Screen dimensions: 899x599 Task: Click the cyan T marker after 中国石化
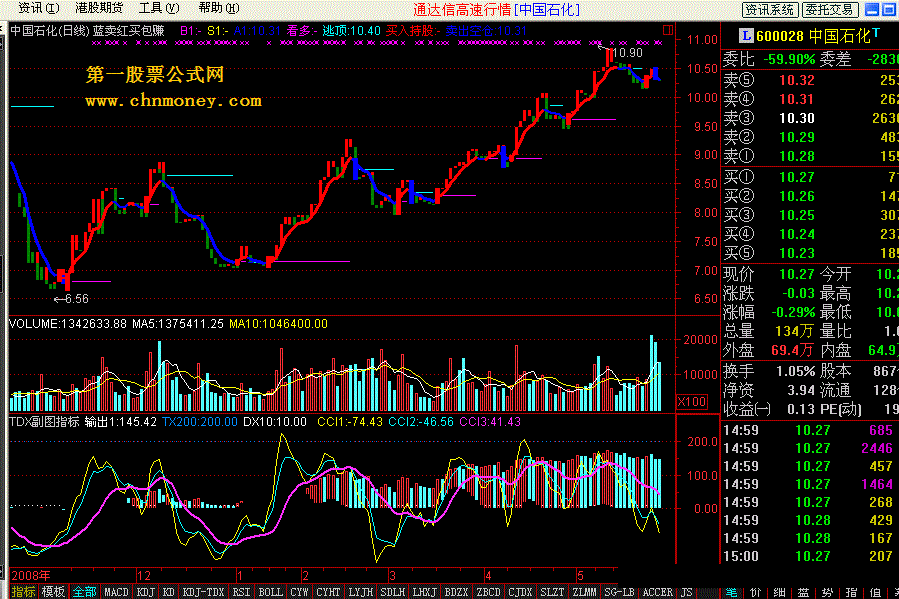point(875,32)
